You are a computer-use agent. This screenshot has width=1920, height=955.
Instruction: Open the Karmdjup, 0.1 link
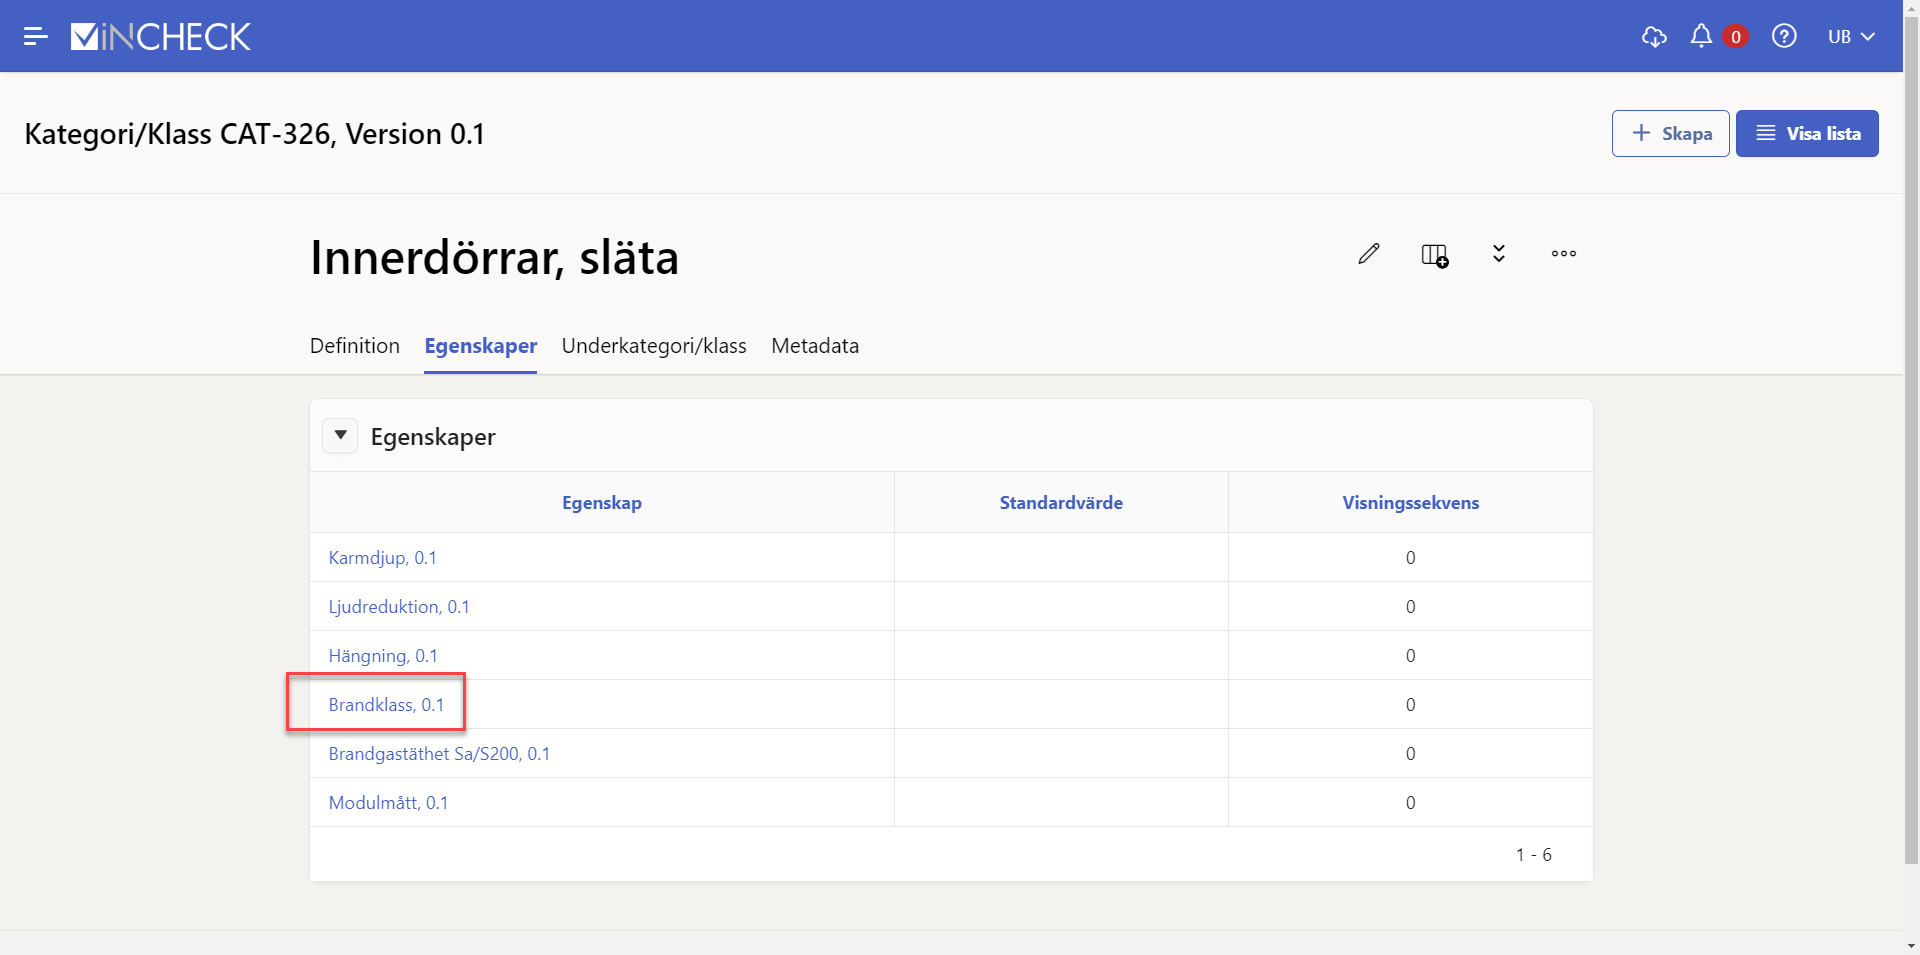(382, 558)
